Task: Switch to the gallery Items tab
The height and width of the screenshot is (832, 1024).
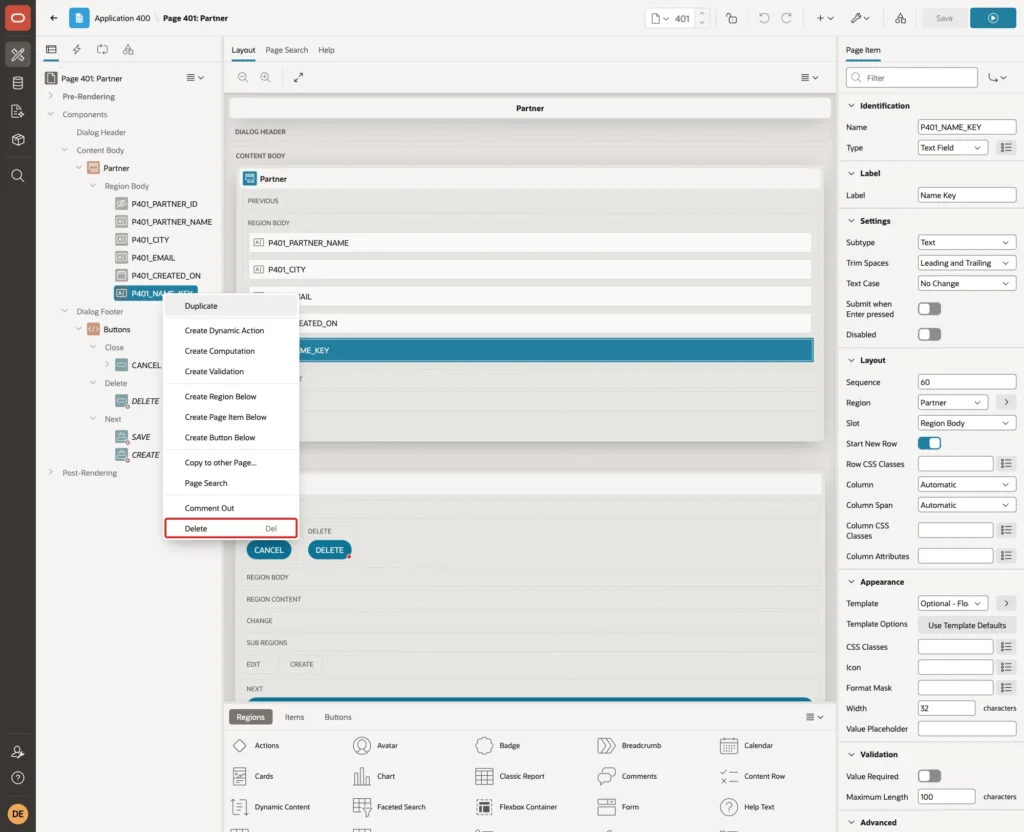Action: pos(294,717)
